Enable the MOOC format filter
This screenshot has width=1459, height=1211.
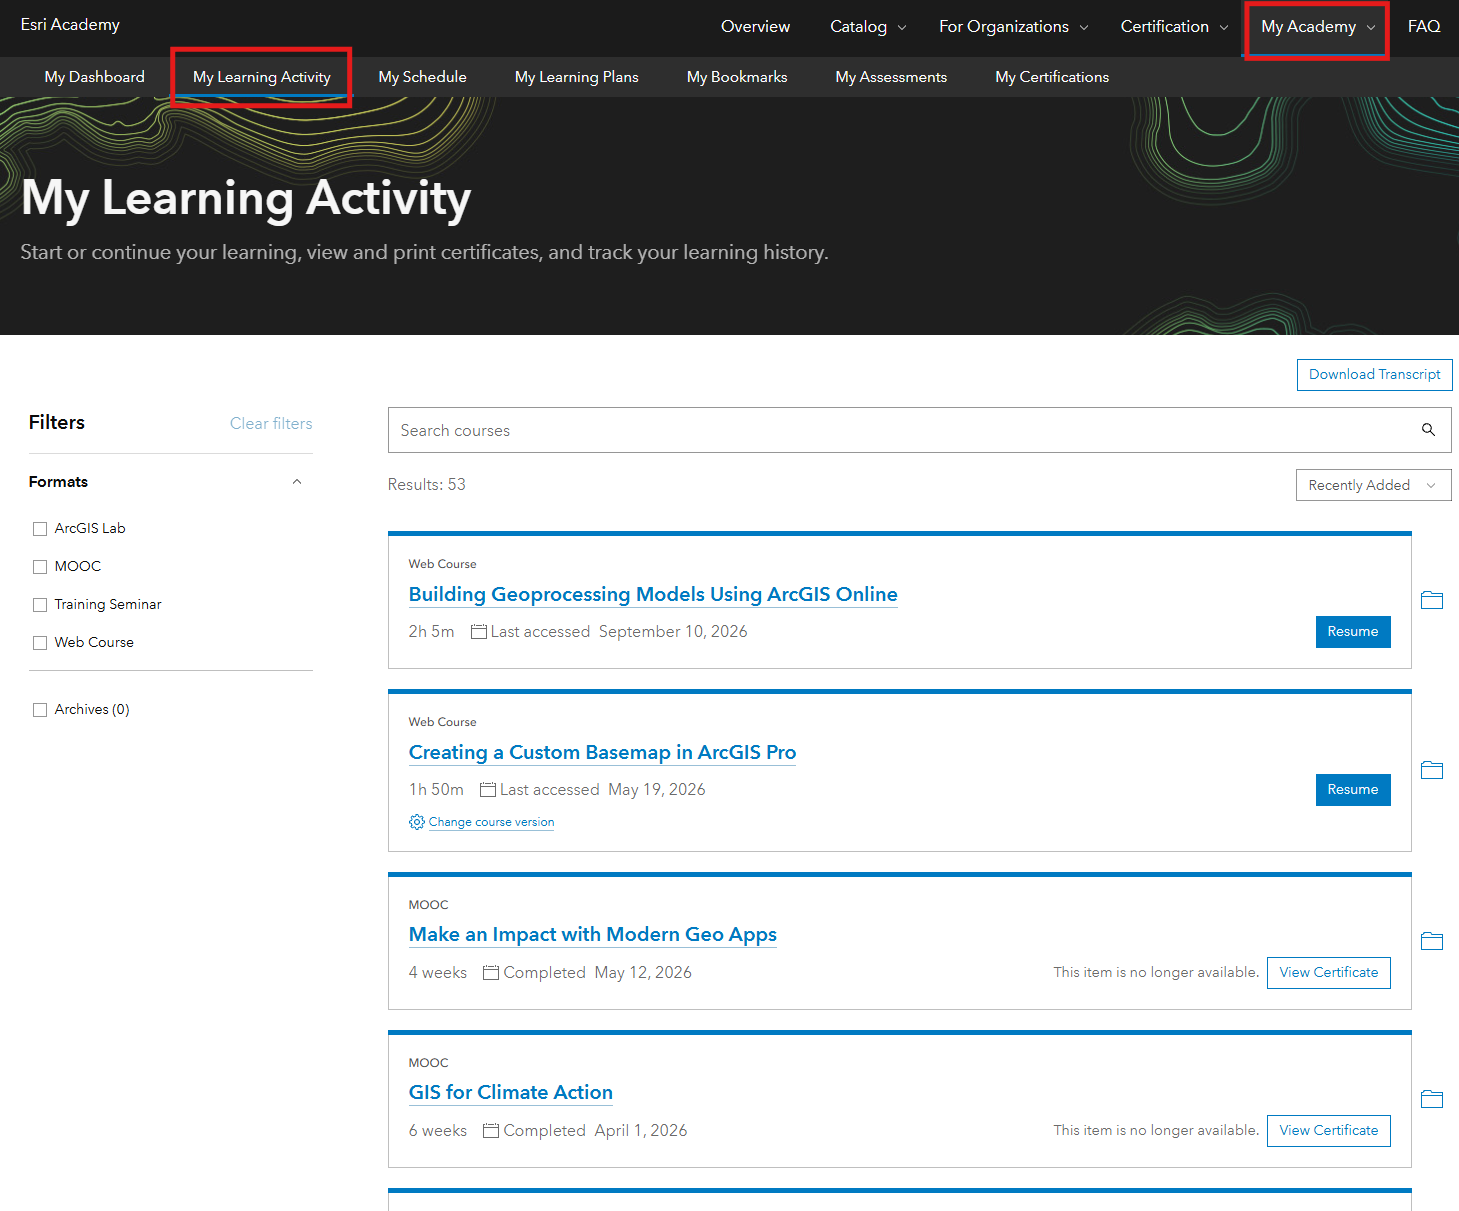(x=40, y=567)
